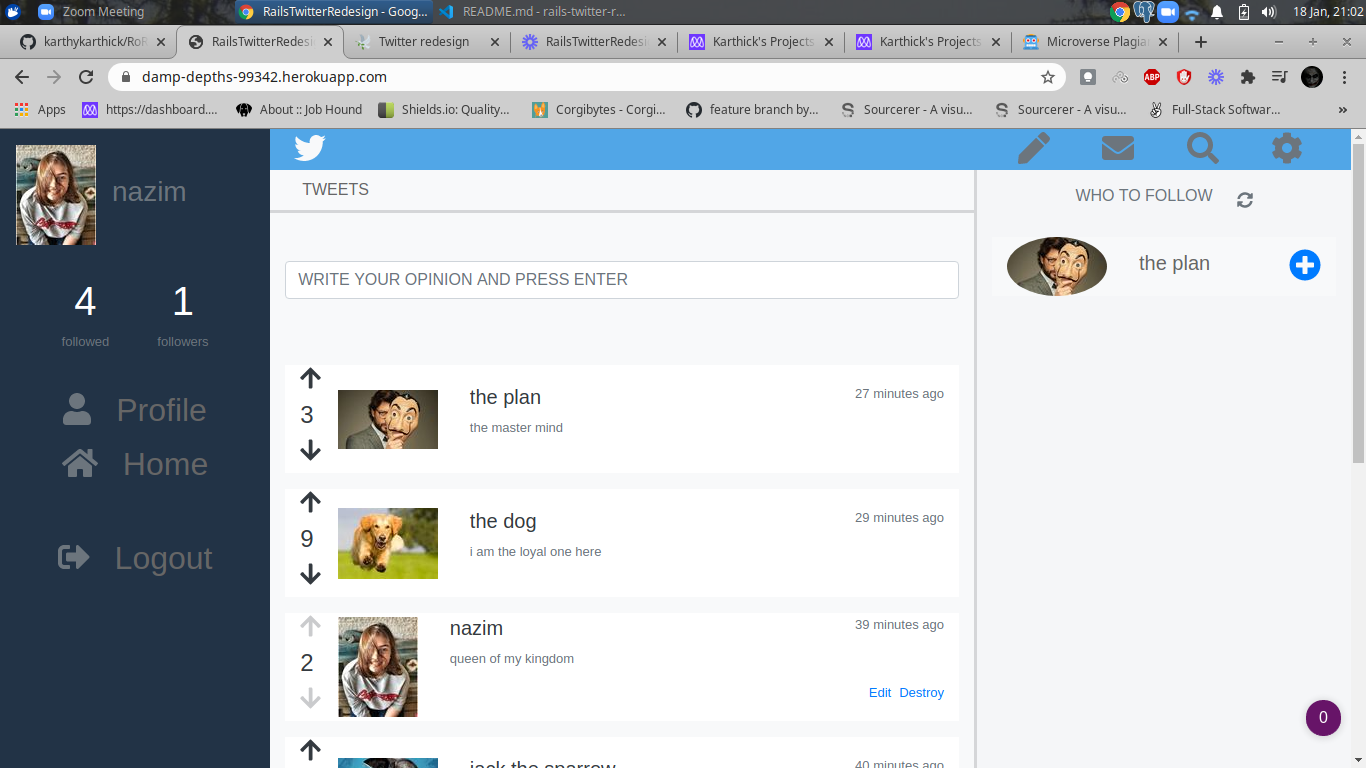Image resolution: width=1366 pixels, height=768 pixels.
Task: Click the '1 followers' count
Action: point(182,315)
